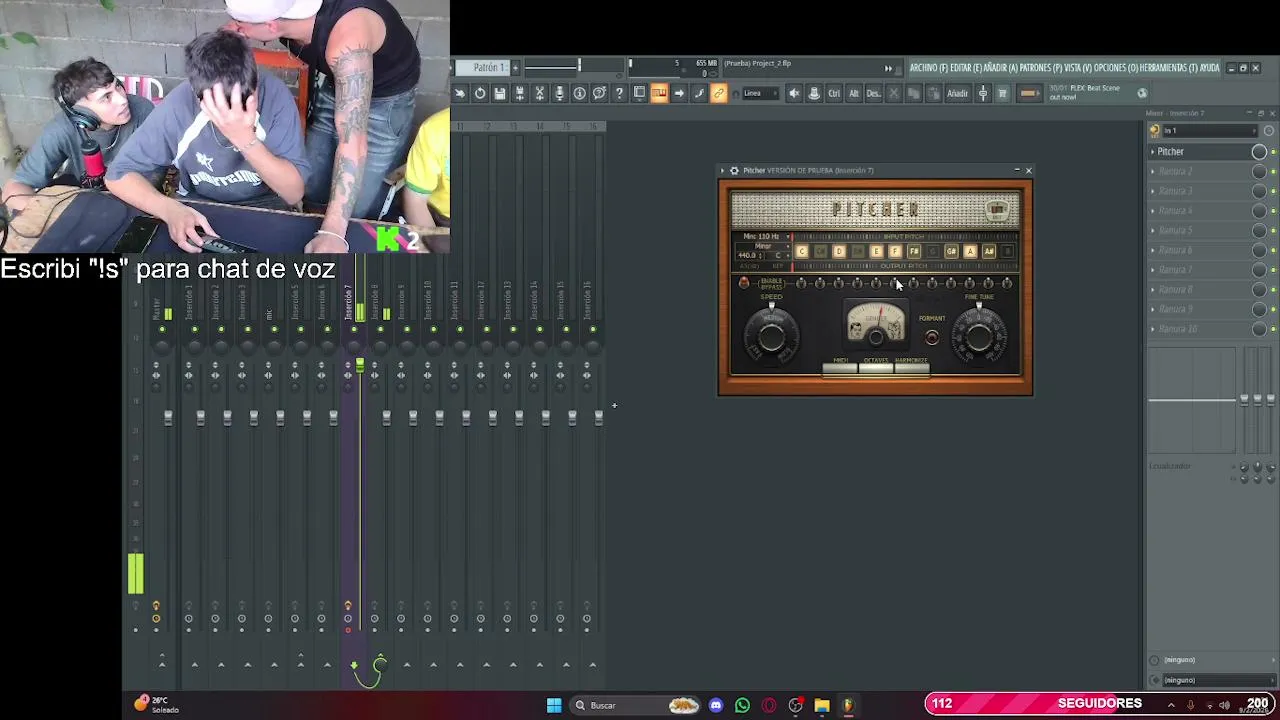Open the Minor scale dropdown in Pitcher
Screen dimensions: 1280x720
(763, 246)
